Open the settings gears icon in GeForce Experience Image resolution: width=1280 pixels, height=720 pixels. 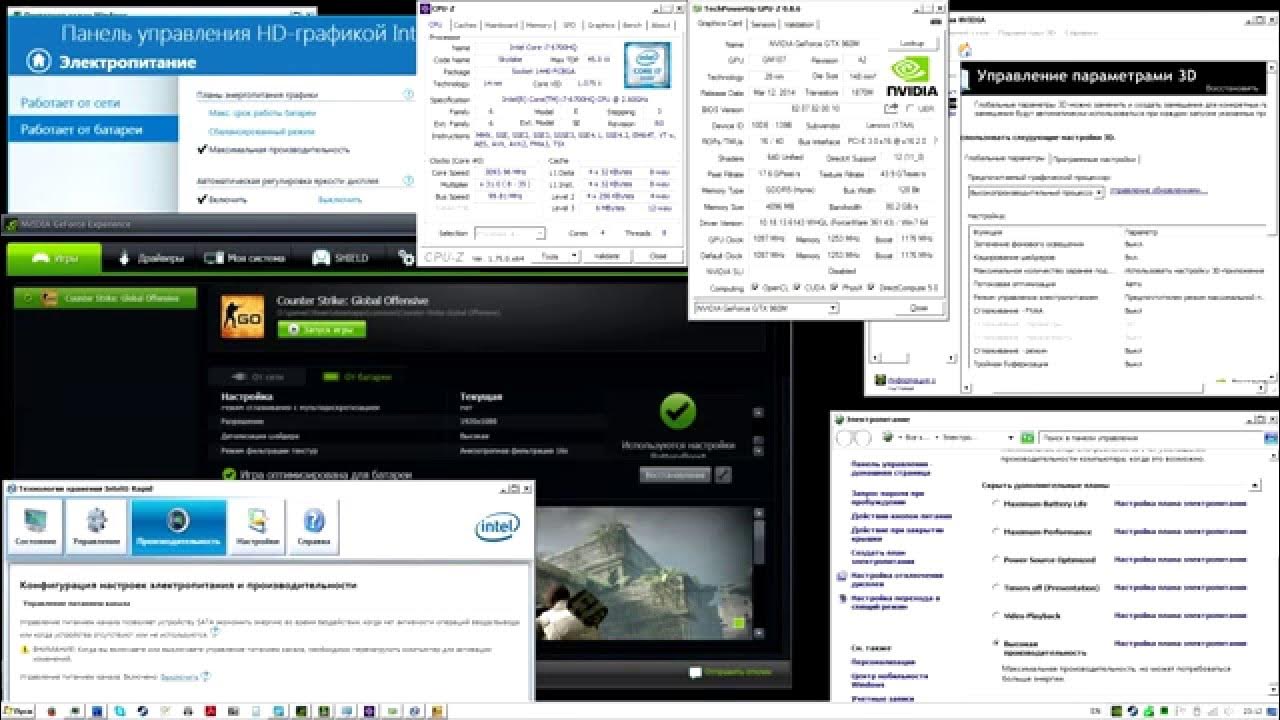click(406, 258)
